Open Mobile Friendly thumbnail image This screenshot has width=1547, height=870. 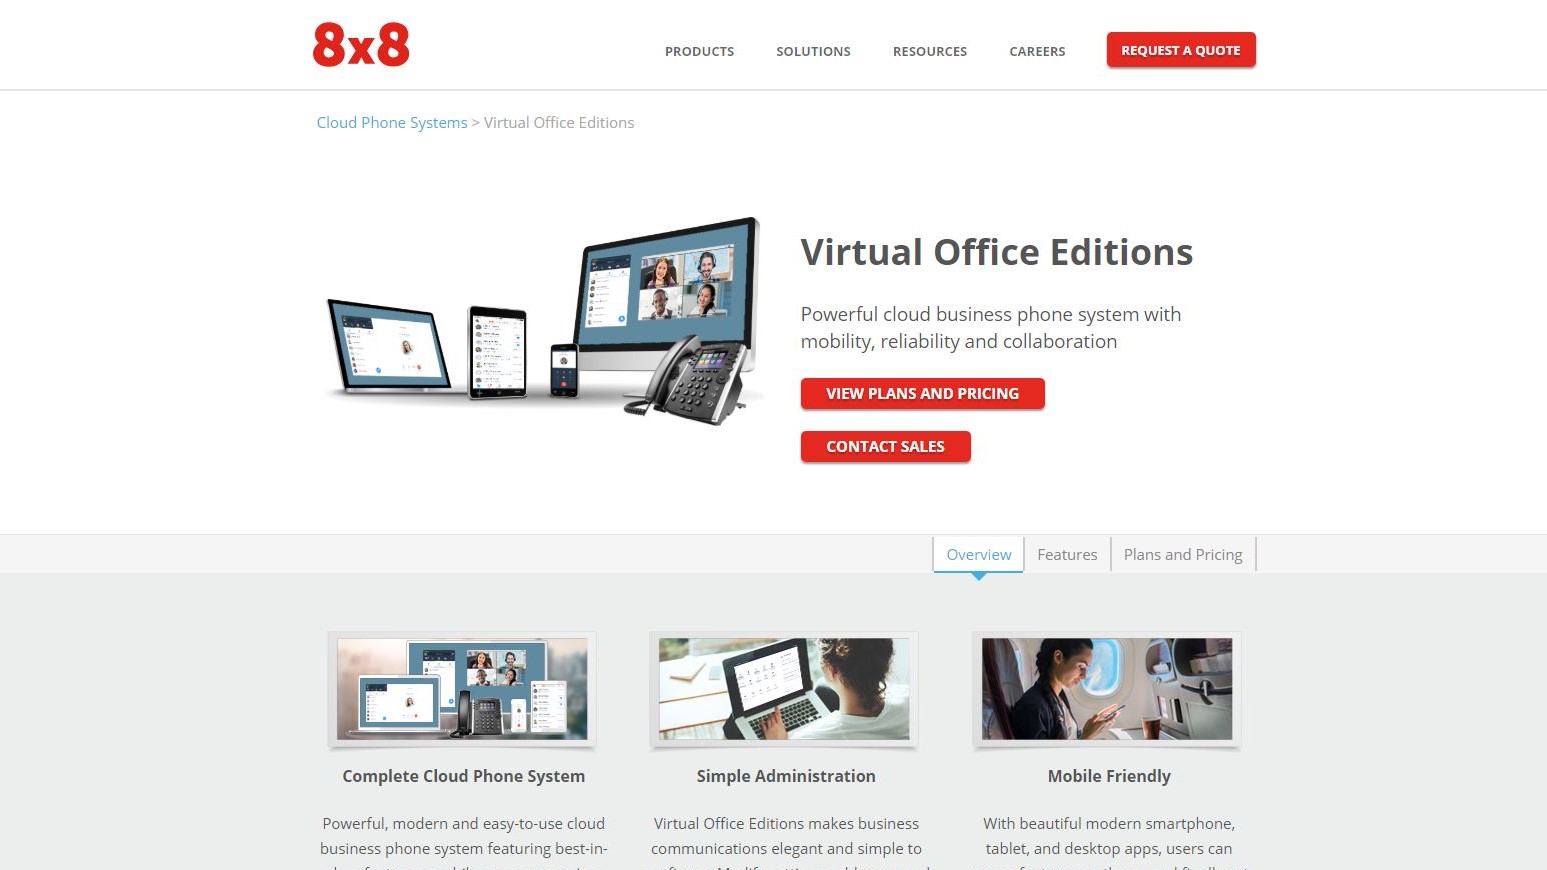[x=1107, y=689]
